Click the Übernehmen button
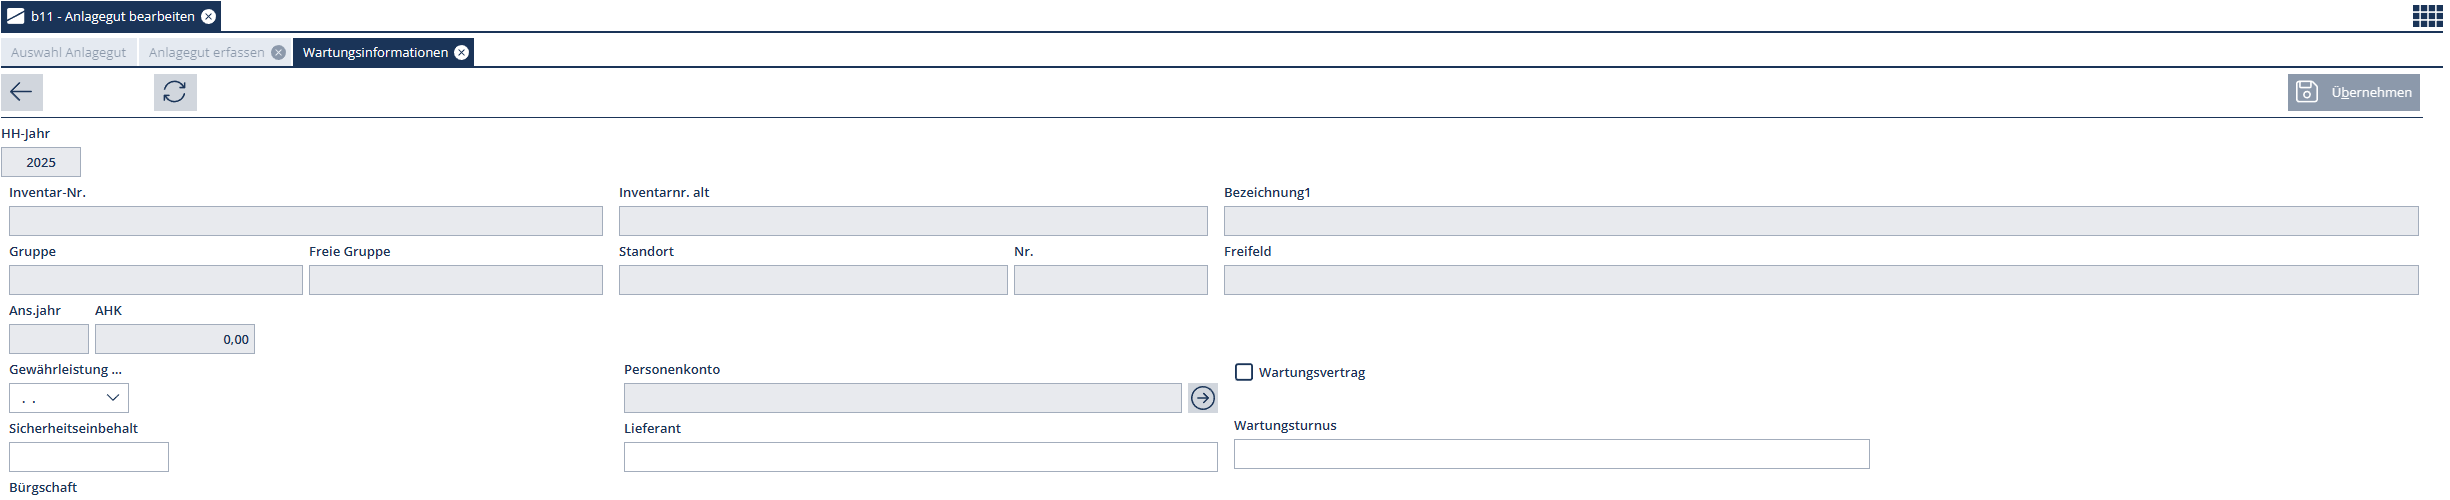 tap(2370, 92)
